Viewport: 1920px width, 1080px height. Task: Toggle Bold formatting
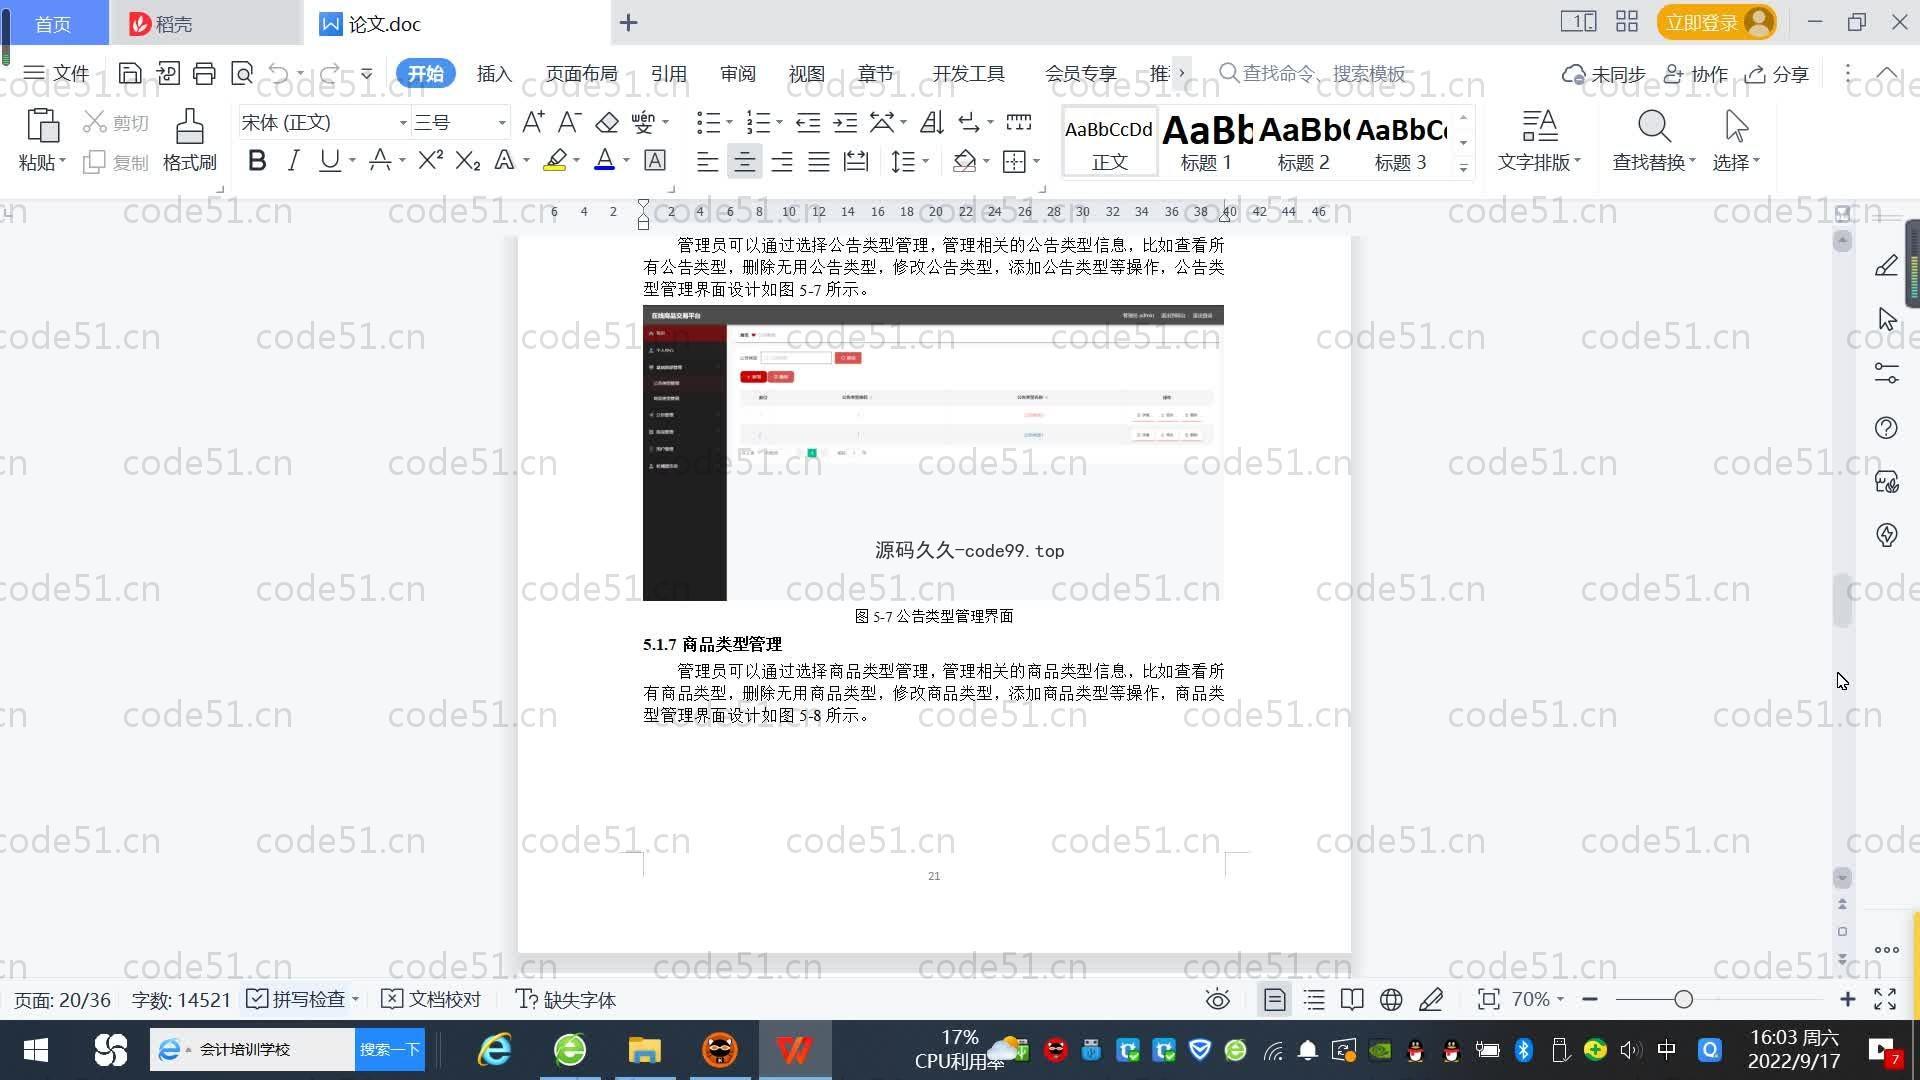click(x=257, y=160)
